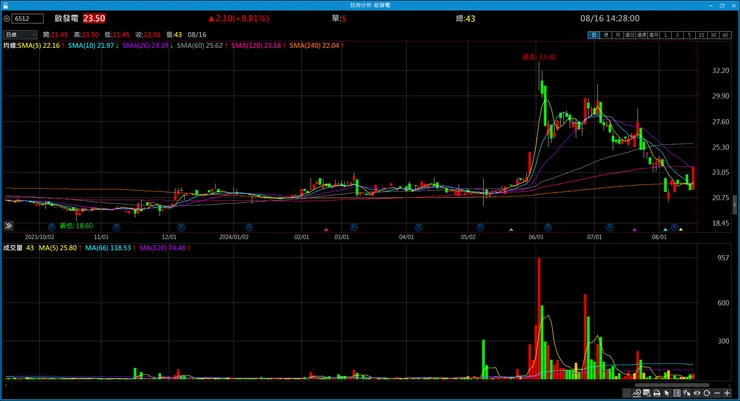740x401 pixels.
Task: Select the 1-minute period tab
Action: (665, 35)
